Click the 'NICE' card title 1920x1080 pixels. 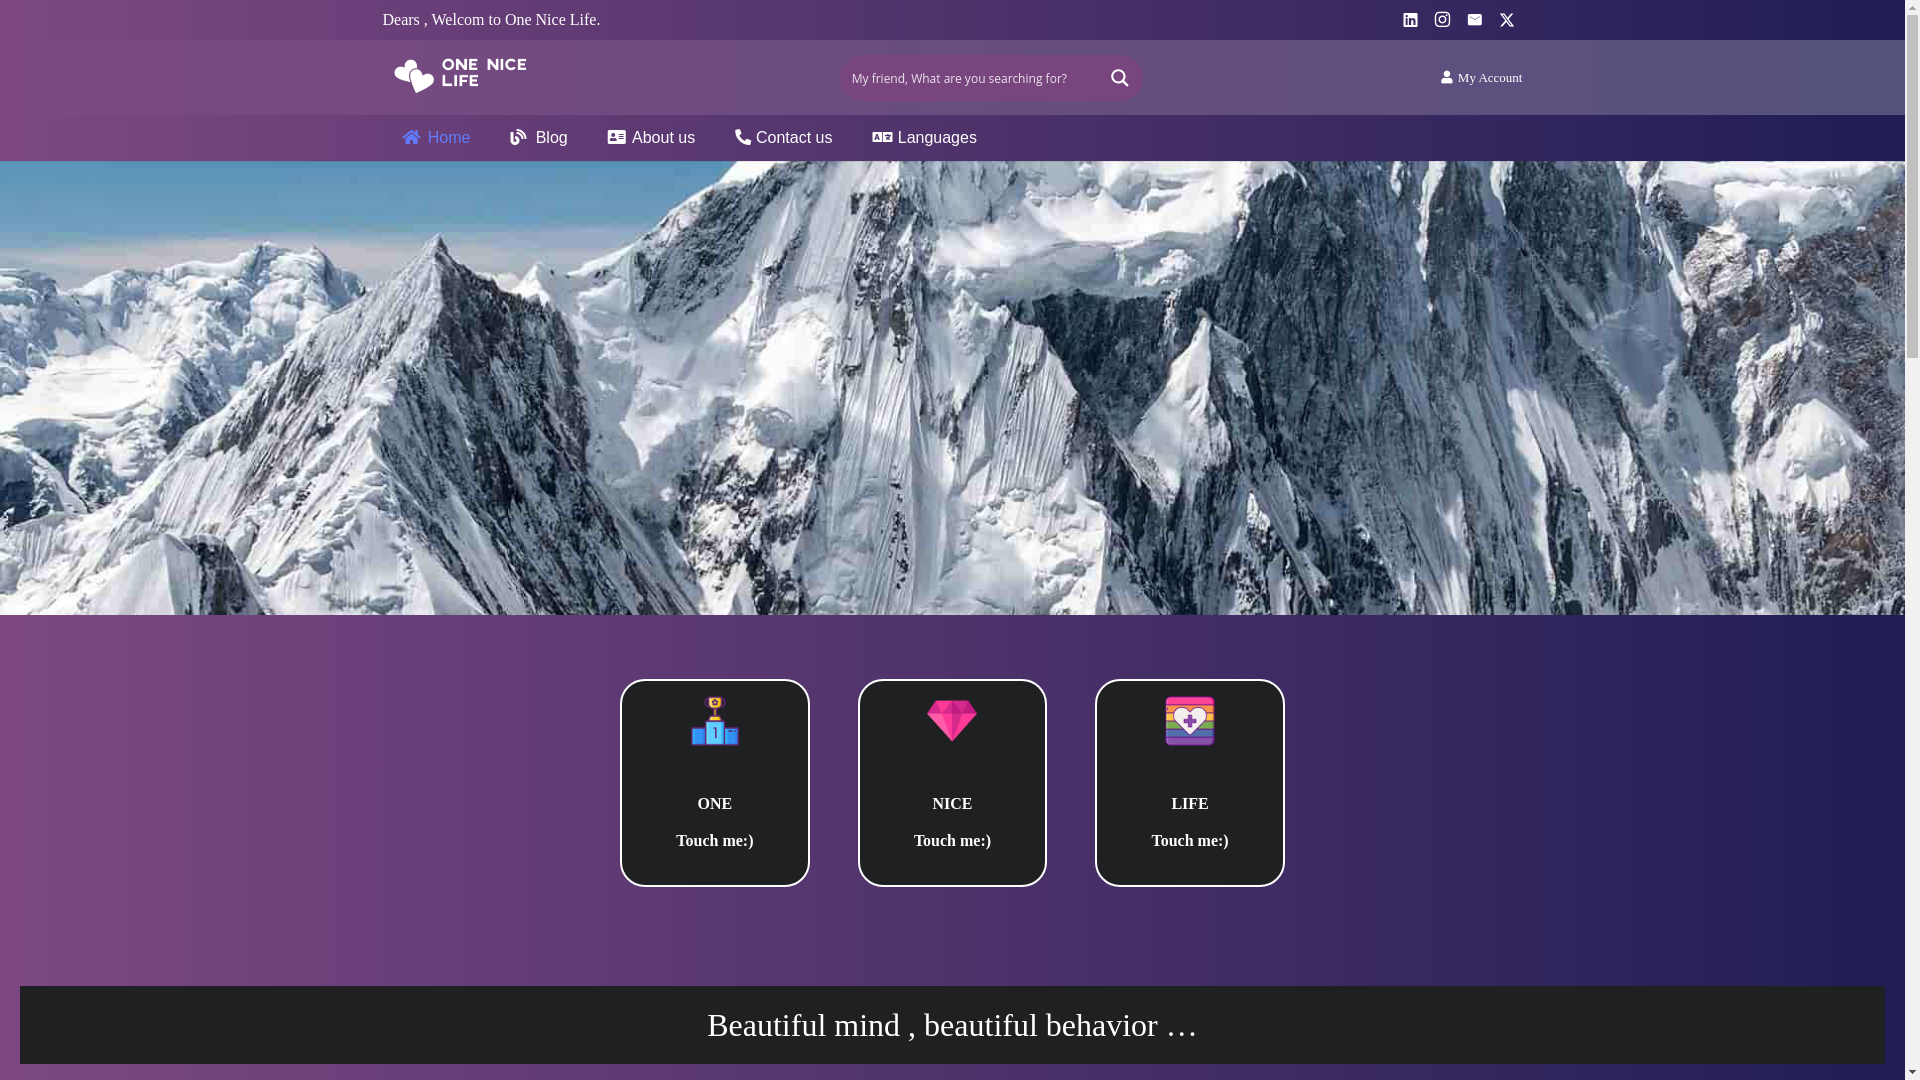pos(952,804)
